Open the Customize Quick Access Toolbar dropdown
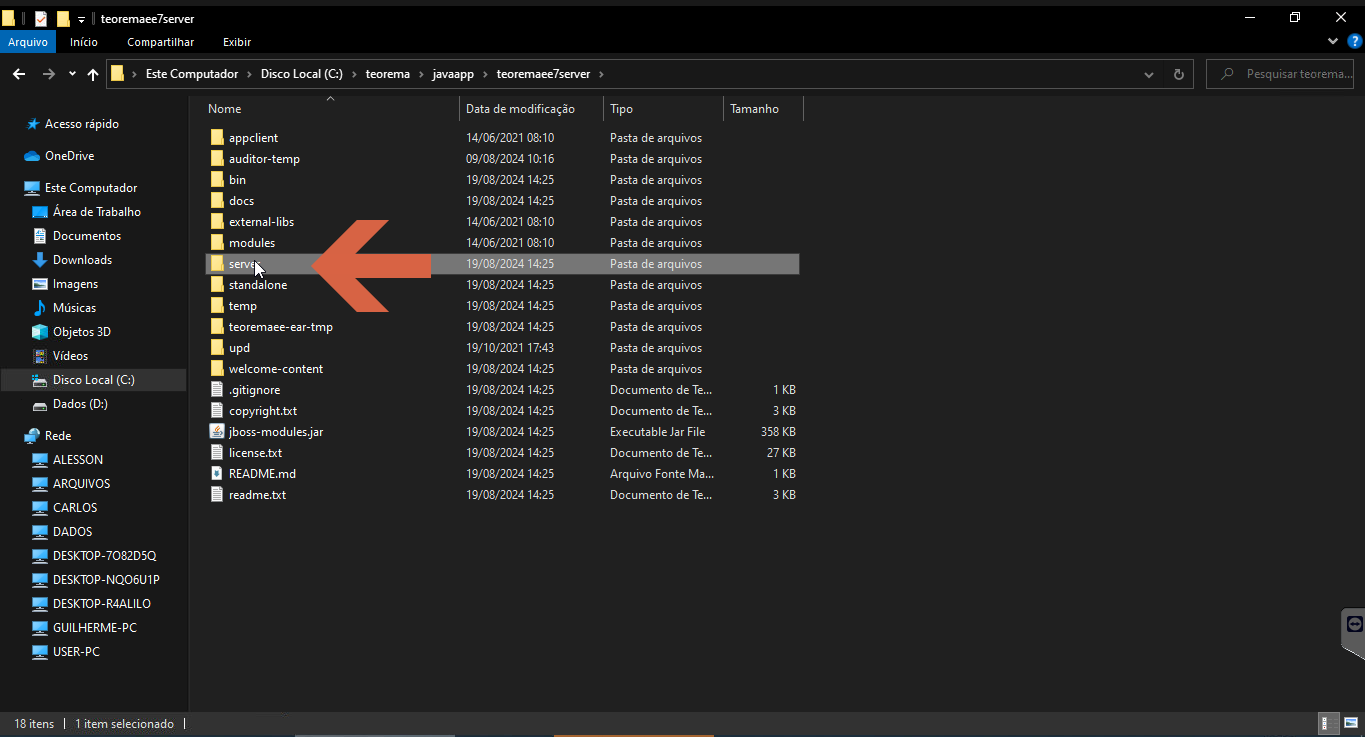The height and width of the screenshot is (737, 1365). point(82,19)
